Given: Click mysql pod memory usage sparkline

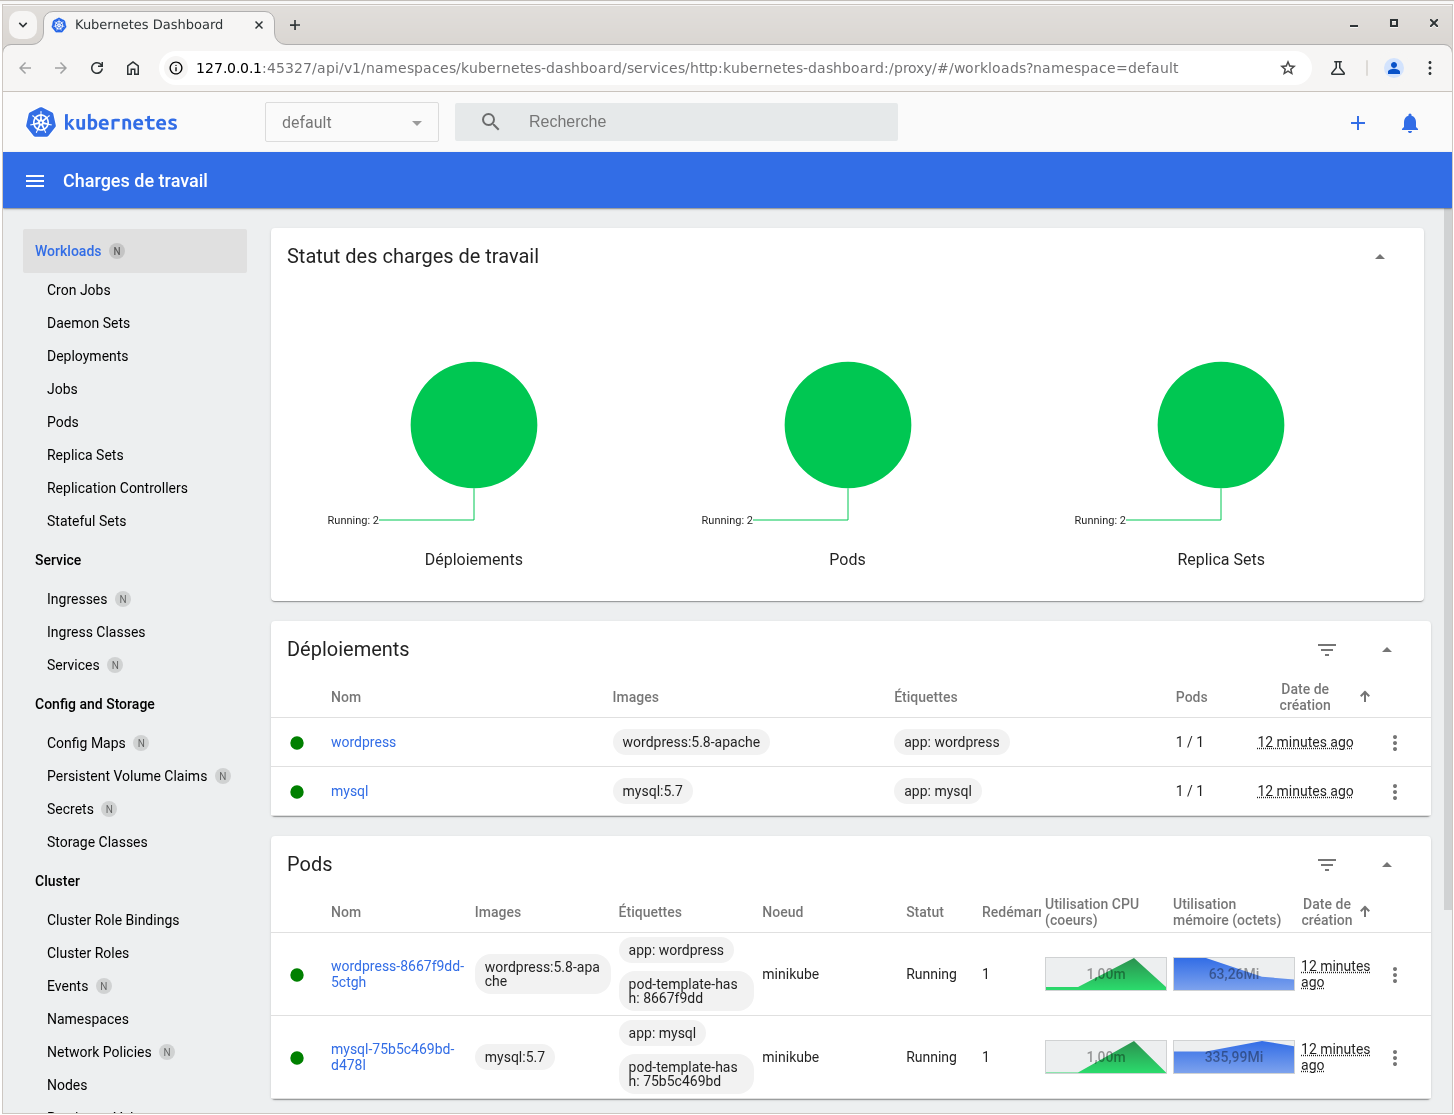Looking at the screenshot, I should tap(1234, 1057).
